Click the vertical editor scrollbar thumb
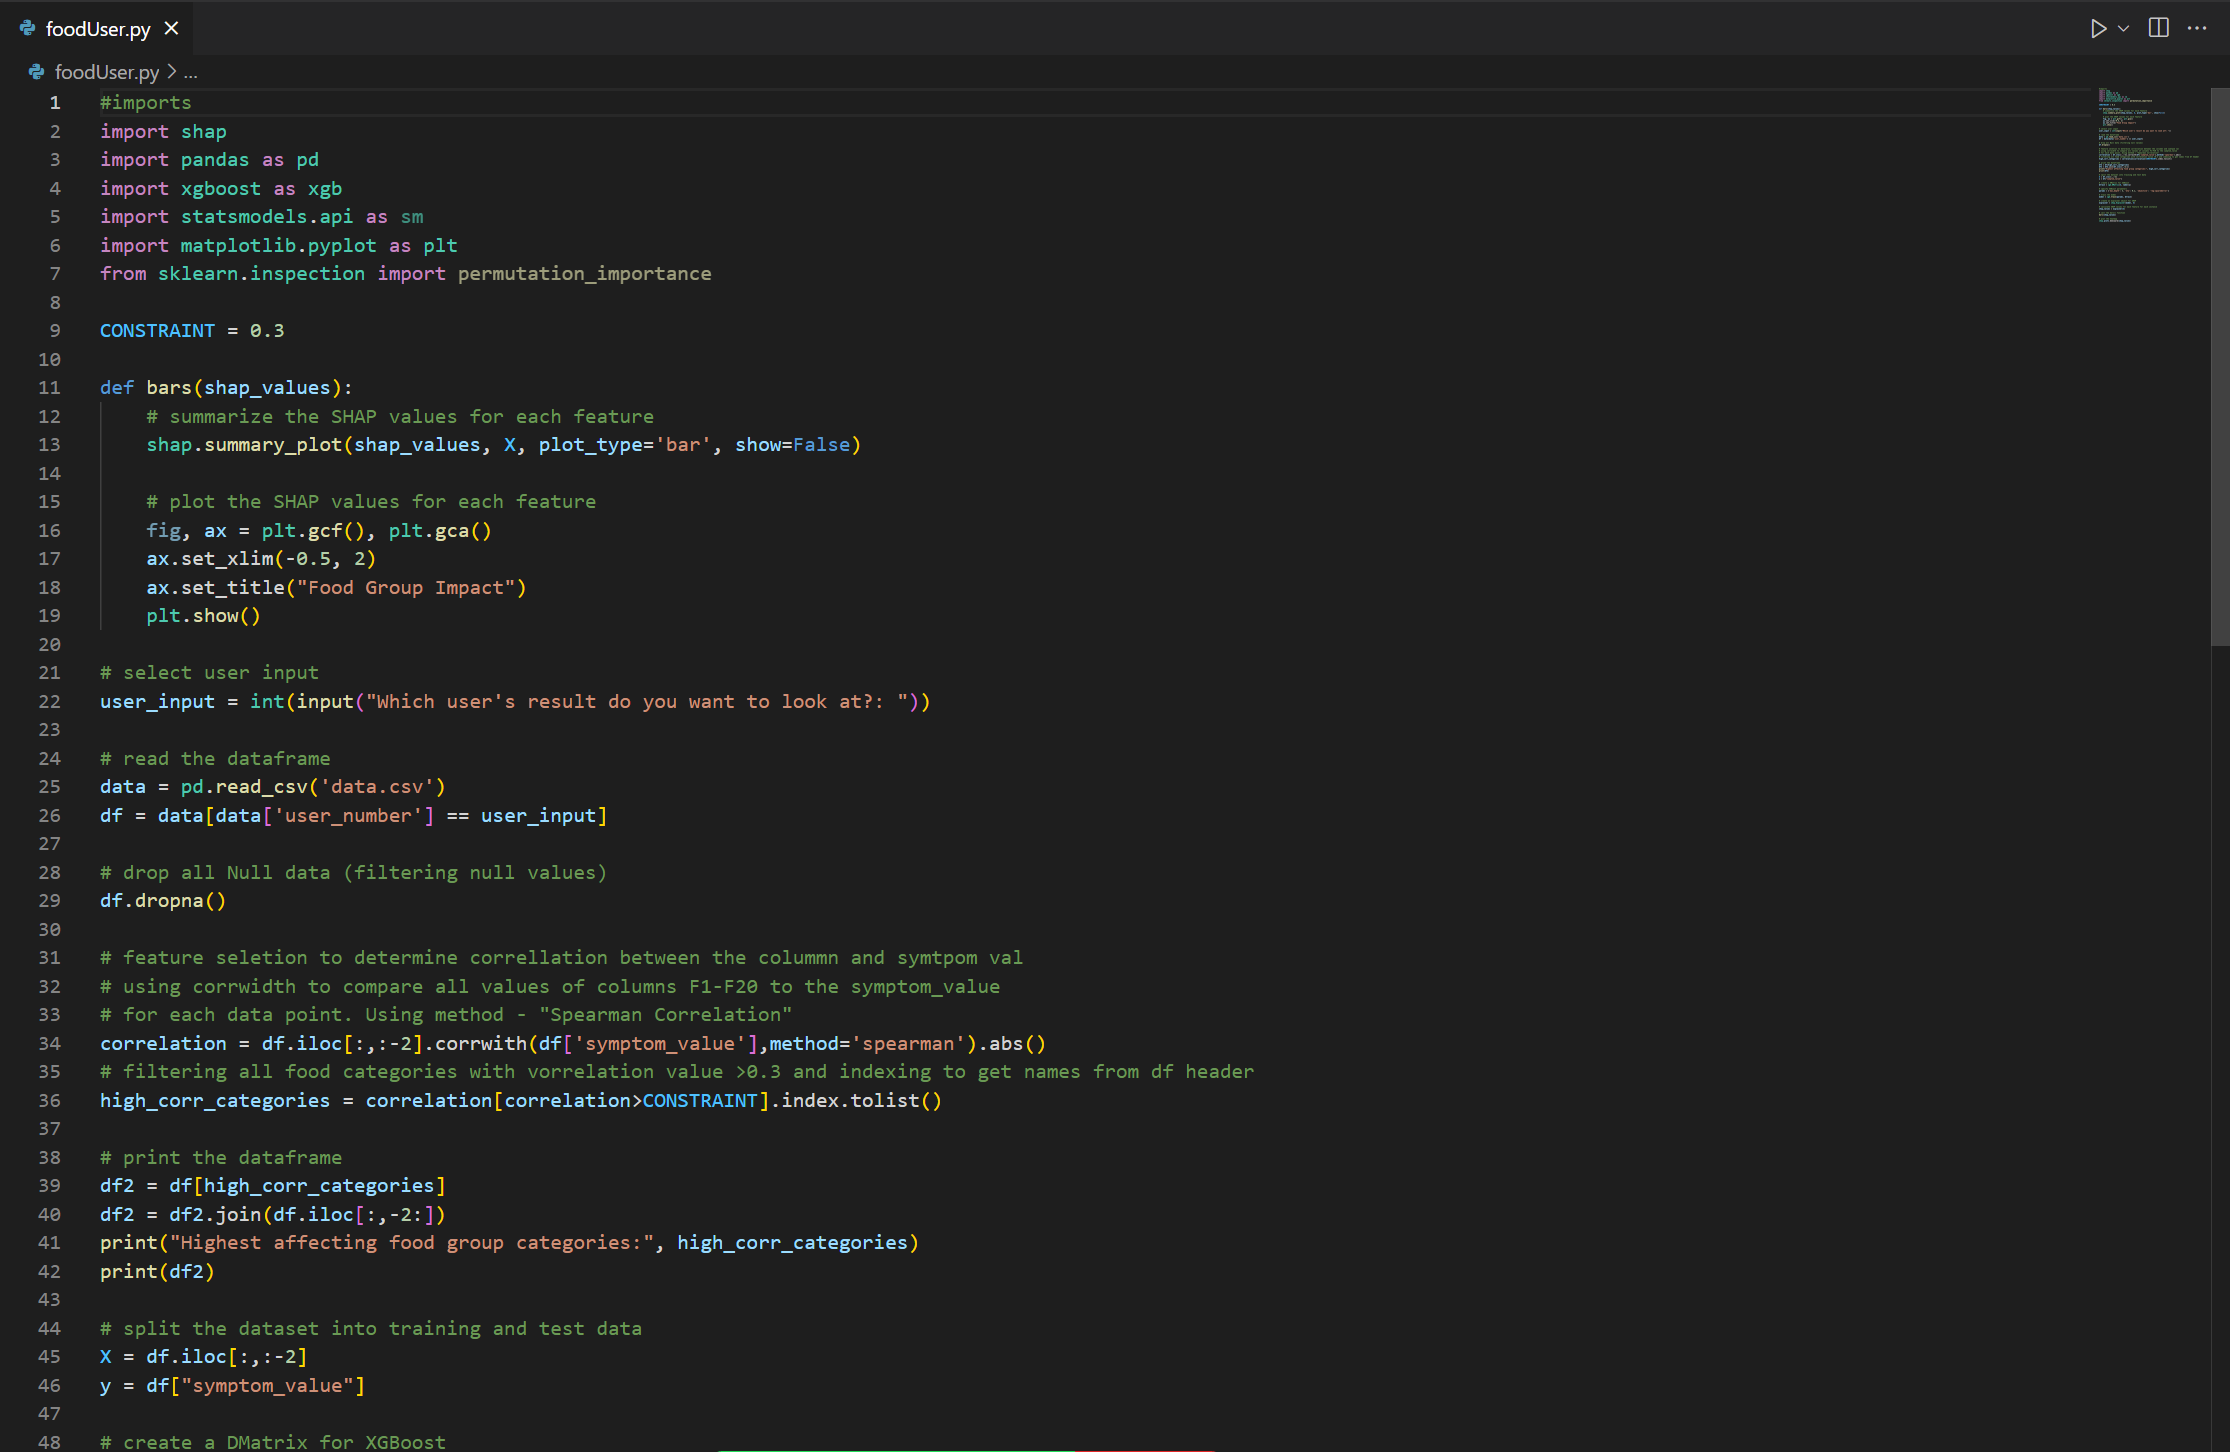This screenshot has height=1452, width=2230. tap(2219, 365)
